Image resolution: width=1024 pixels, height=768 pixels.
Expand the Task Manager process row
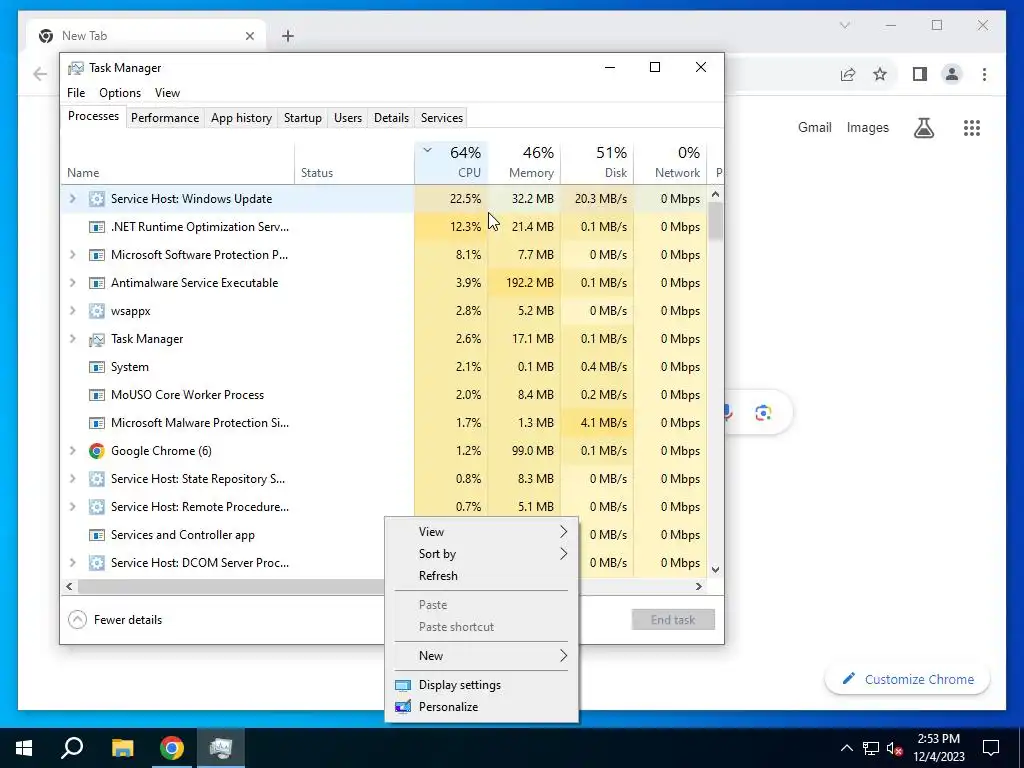pyautogui.click(x=72, y=339)
